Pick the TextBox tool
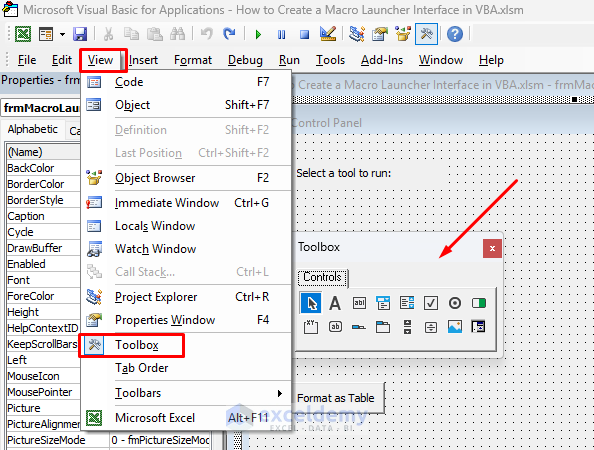The width and height of the screenshot is (594, 450). (359, 303)
